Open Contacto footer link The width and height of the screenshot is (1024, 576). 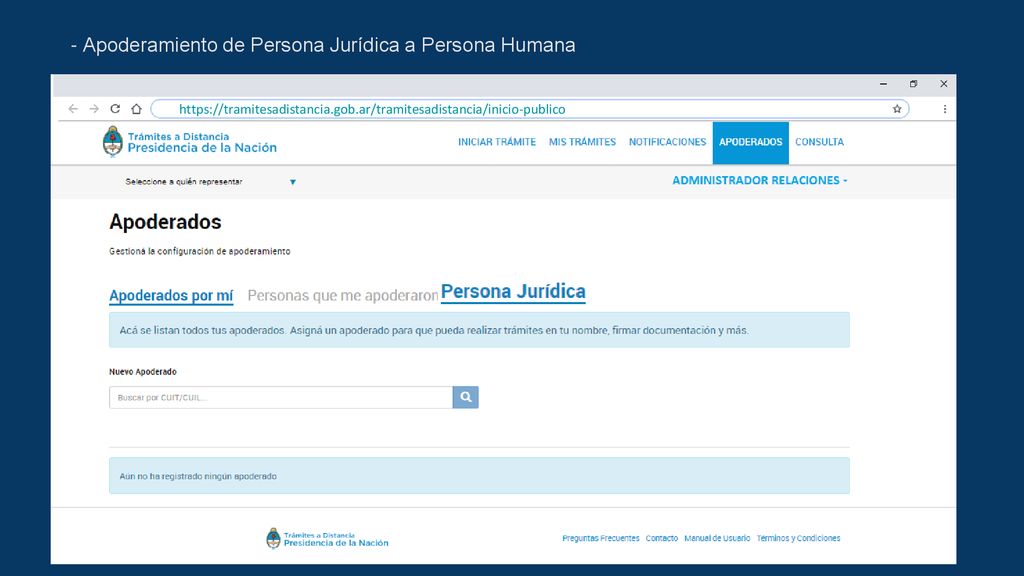click(662, 538)
